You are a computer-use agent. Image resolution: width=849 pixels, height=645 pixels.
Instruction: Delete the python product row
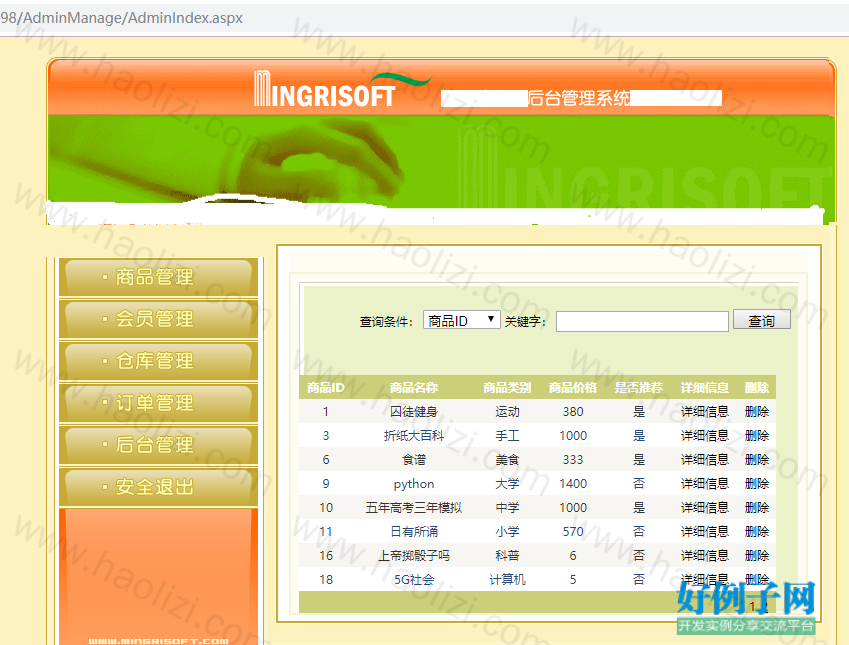[x=756, y=484]
